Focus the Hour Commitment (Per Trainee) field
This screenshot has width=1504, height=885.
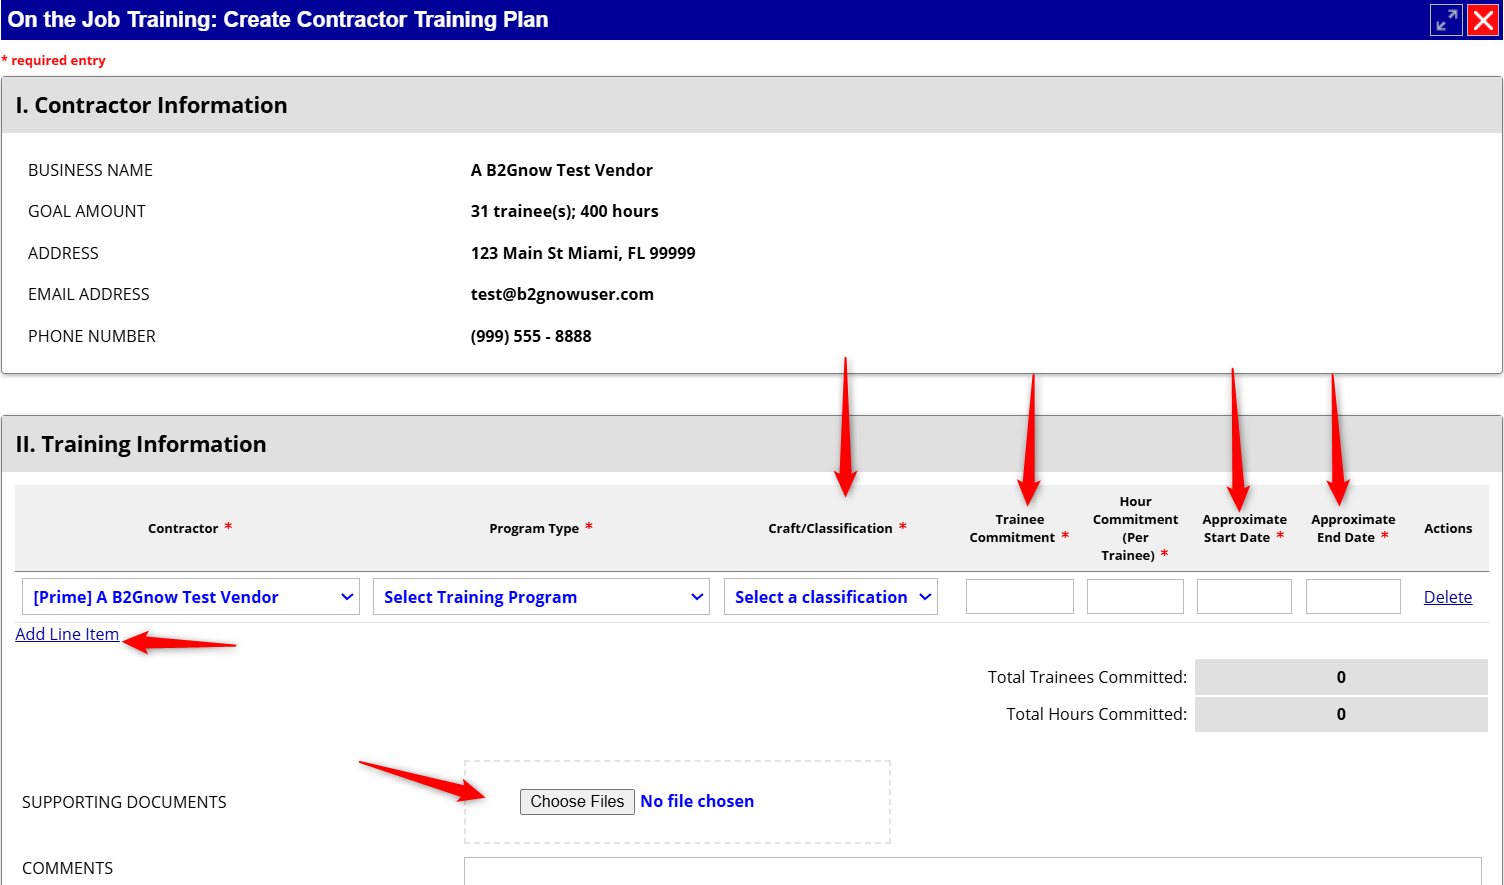[x=1135, y=597]
